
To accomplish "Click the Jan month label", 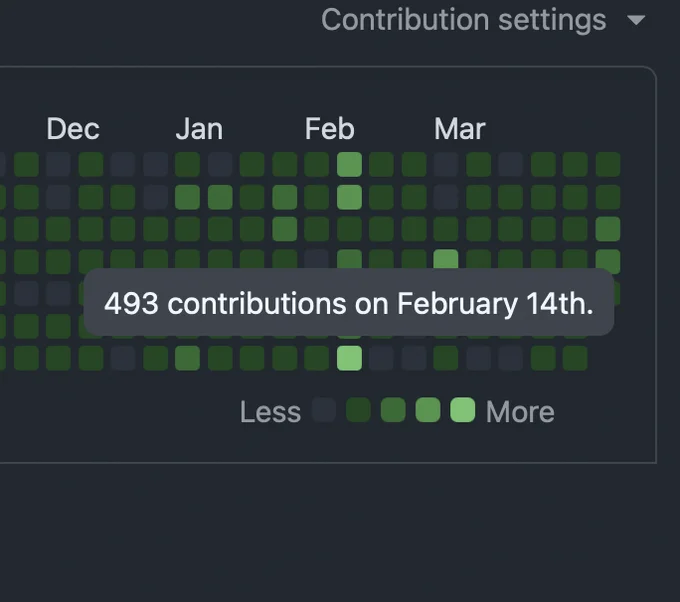I will pos(199,129).
